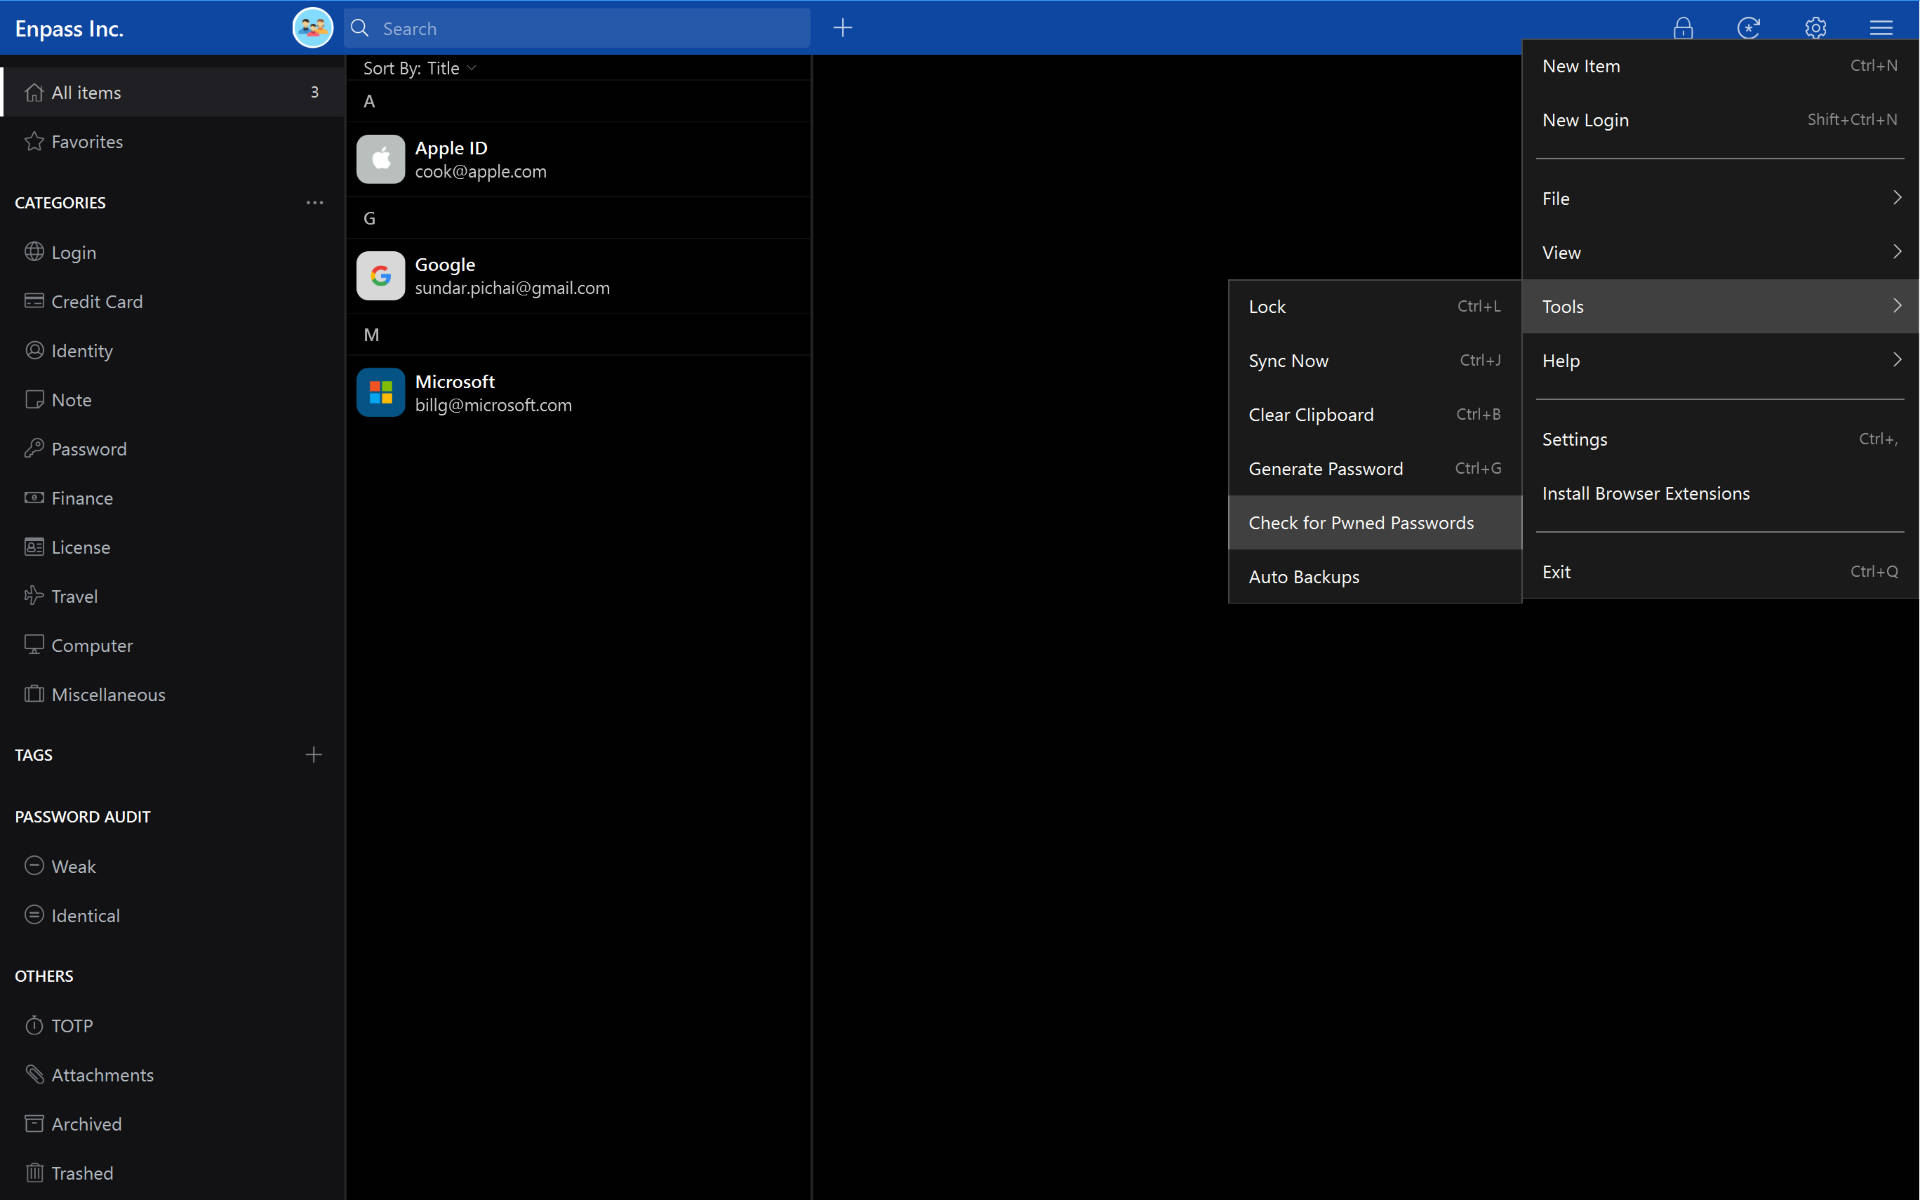The height and width of the screenshot is (1200, 1920).
Task: Click the lock vault icon in the header
Action: (1683, 28)
